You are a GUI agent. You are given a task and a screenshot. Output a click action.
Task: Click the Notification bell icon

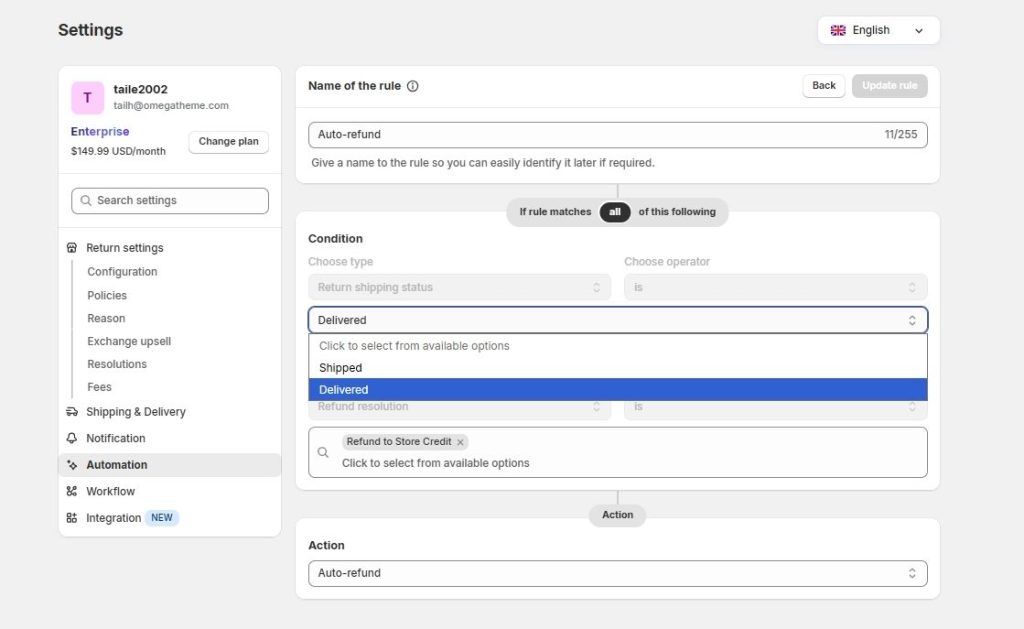tap(71, 438)
